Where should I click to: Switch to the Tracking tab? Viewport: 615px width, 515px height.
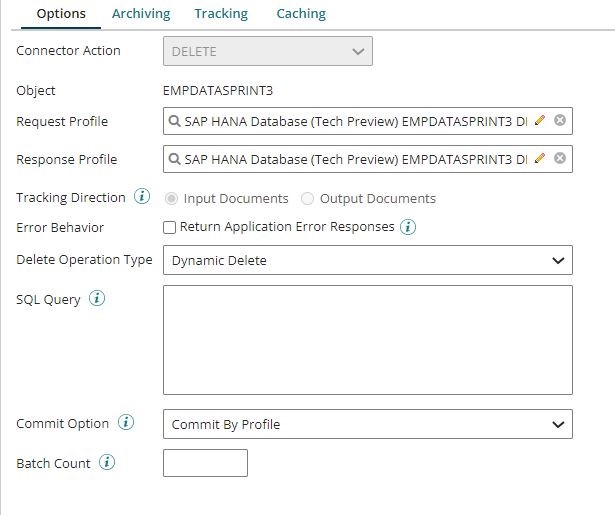[x=221, y=14]
